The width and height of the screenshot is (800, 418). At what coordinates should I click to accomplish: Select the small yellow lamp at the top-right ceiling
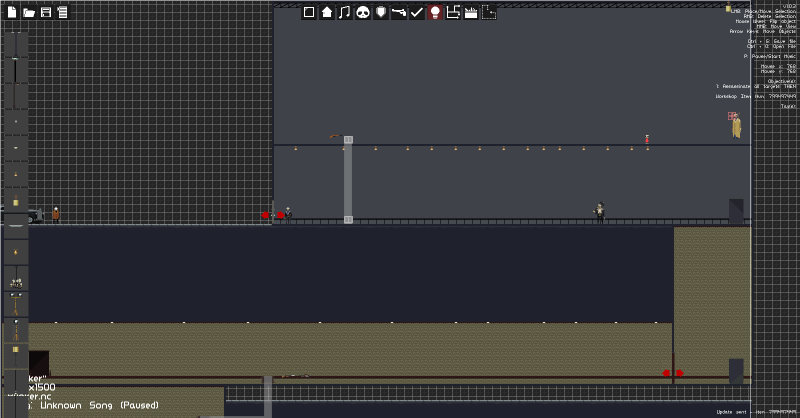(x=728, y=7)
